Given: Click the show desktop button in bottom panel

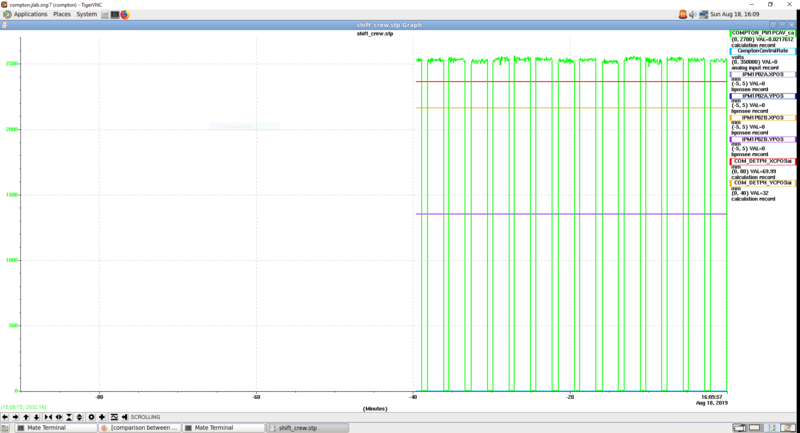Looking at the screenshot, I should click(6, 428).
